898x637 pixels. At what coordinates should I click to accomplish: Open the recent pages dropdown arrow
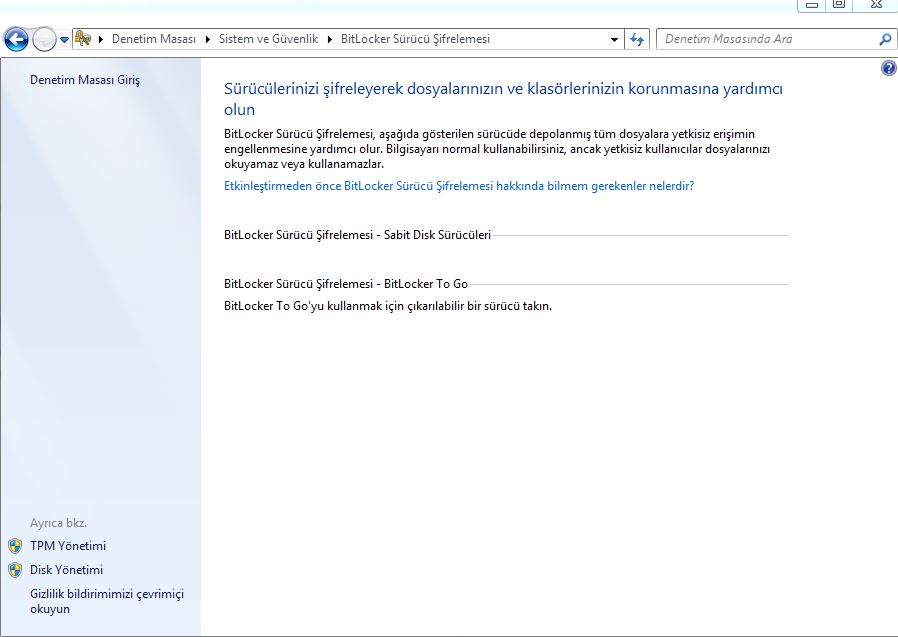coord(65,40)
